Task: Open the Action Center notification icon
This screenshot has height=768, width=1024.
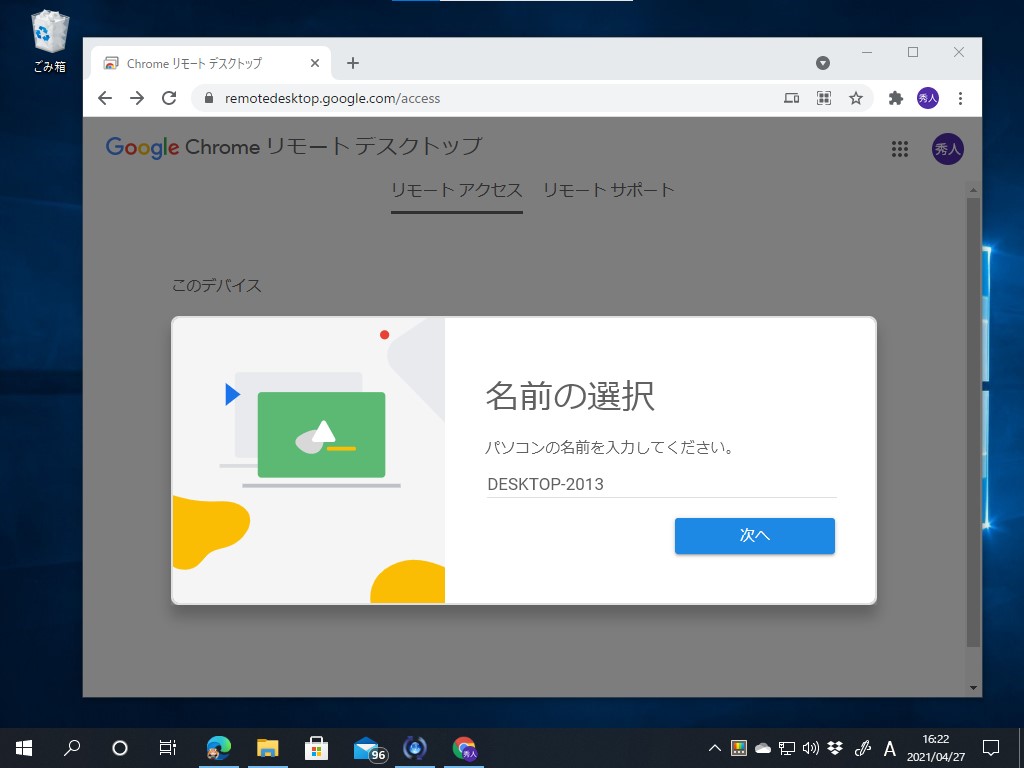Action: 990,747
